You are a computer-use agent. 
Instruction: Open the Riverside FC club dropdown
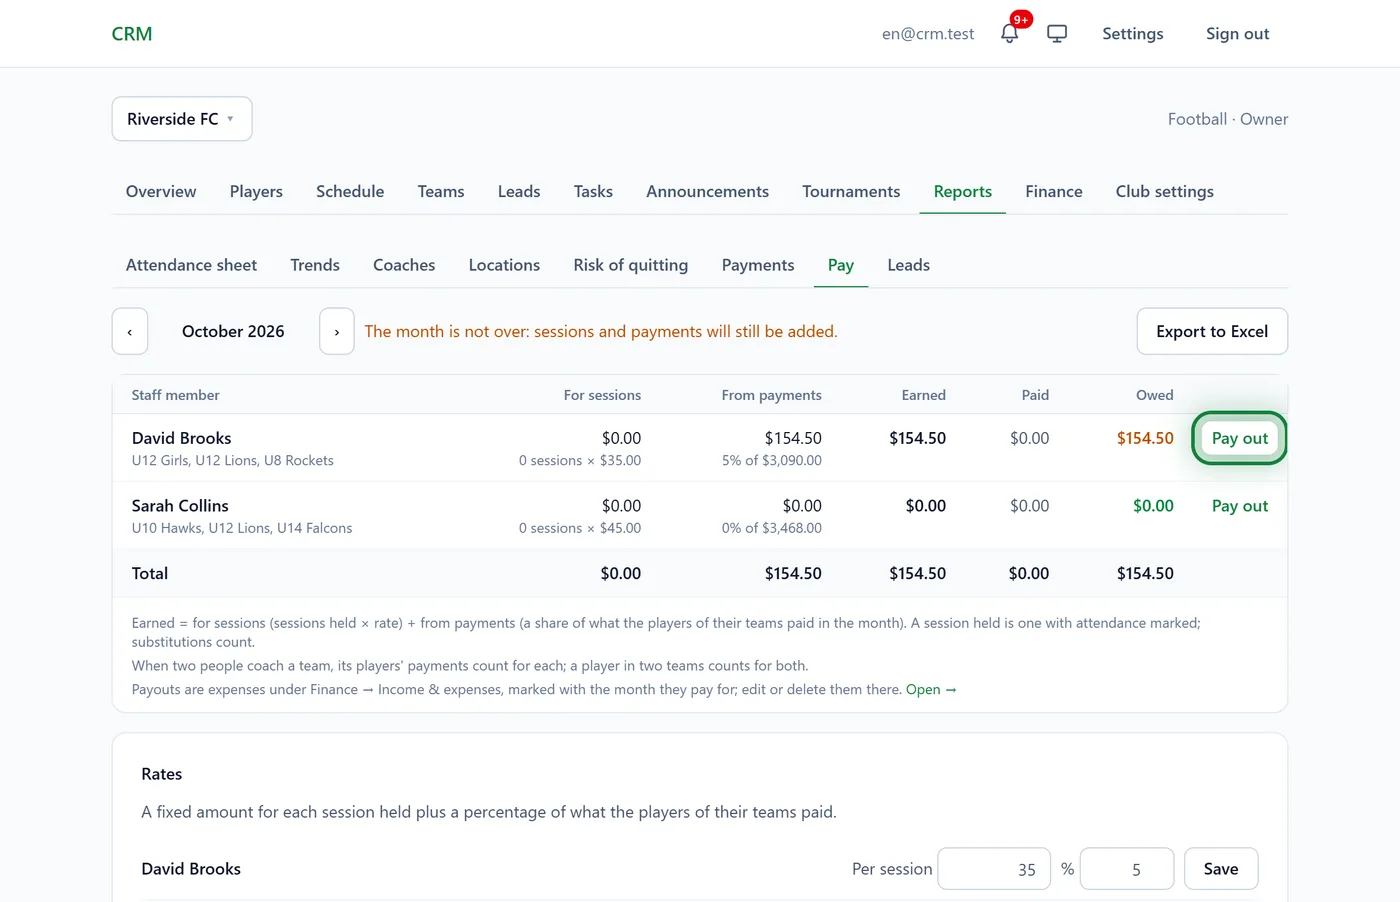click(x=182, y=119)
